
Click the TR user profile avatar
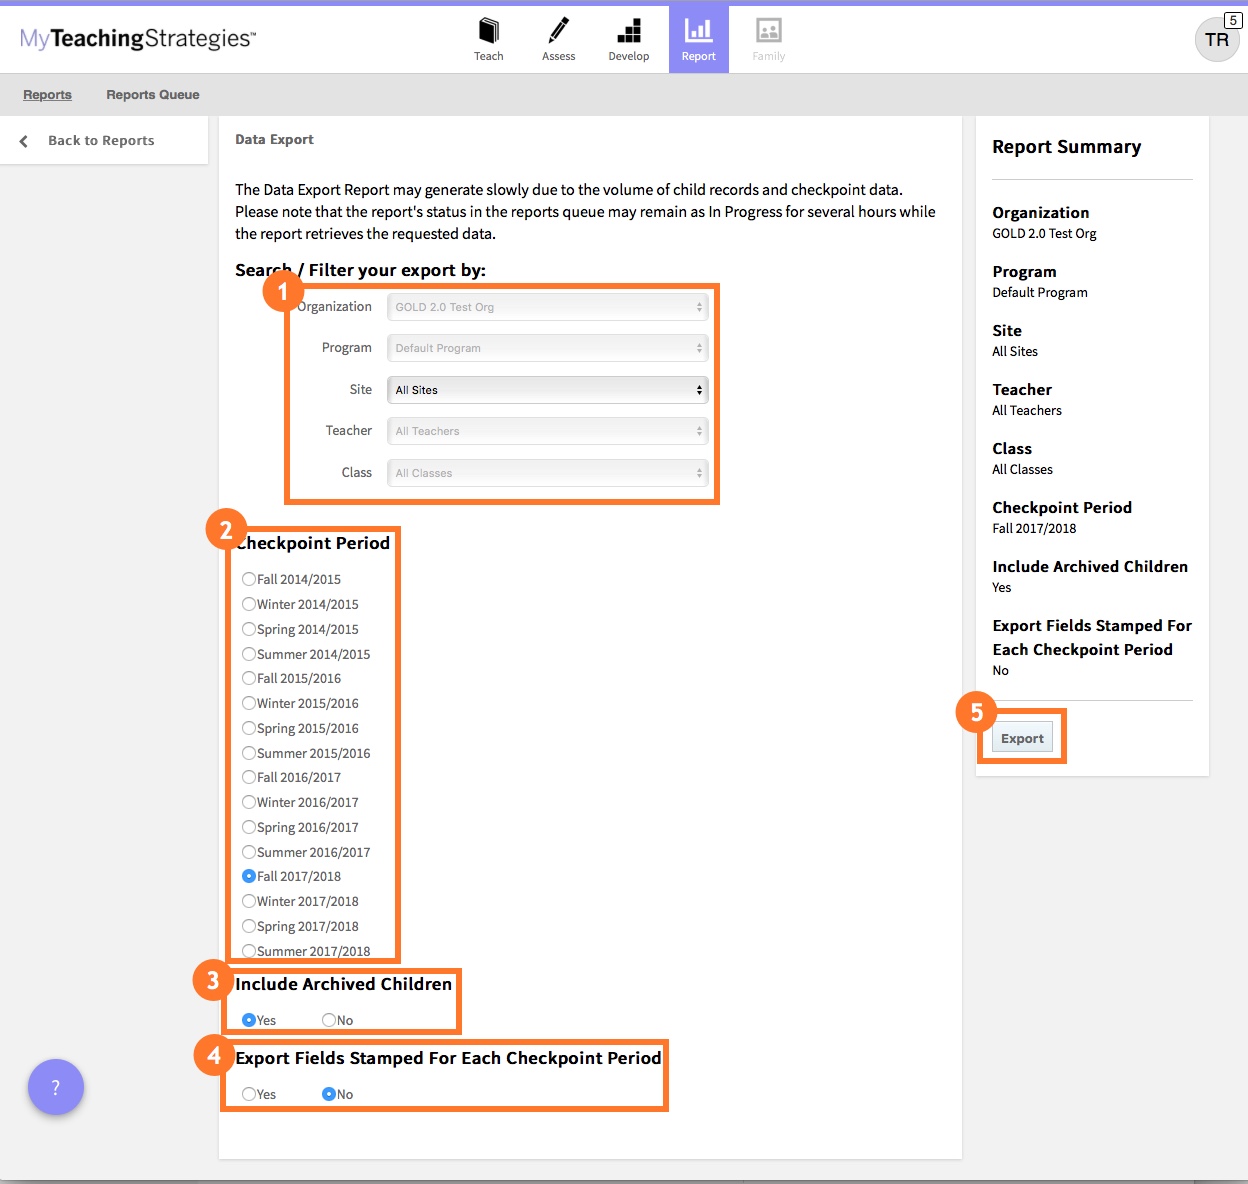pyautogui.click(x=1216, y=40)
